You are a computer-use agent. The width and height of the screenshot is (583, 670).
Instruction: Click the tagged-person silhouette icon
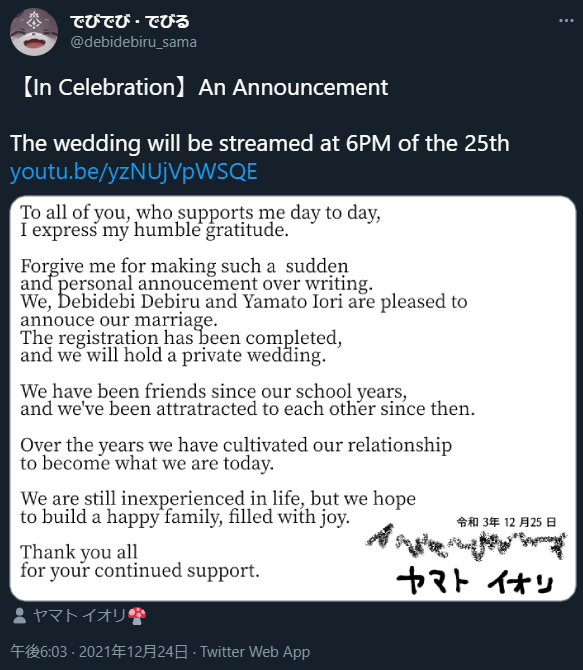tap(19, 616)
